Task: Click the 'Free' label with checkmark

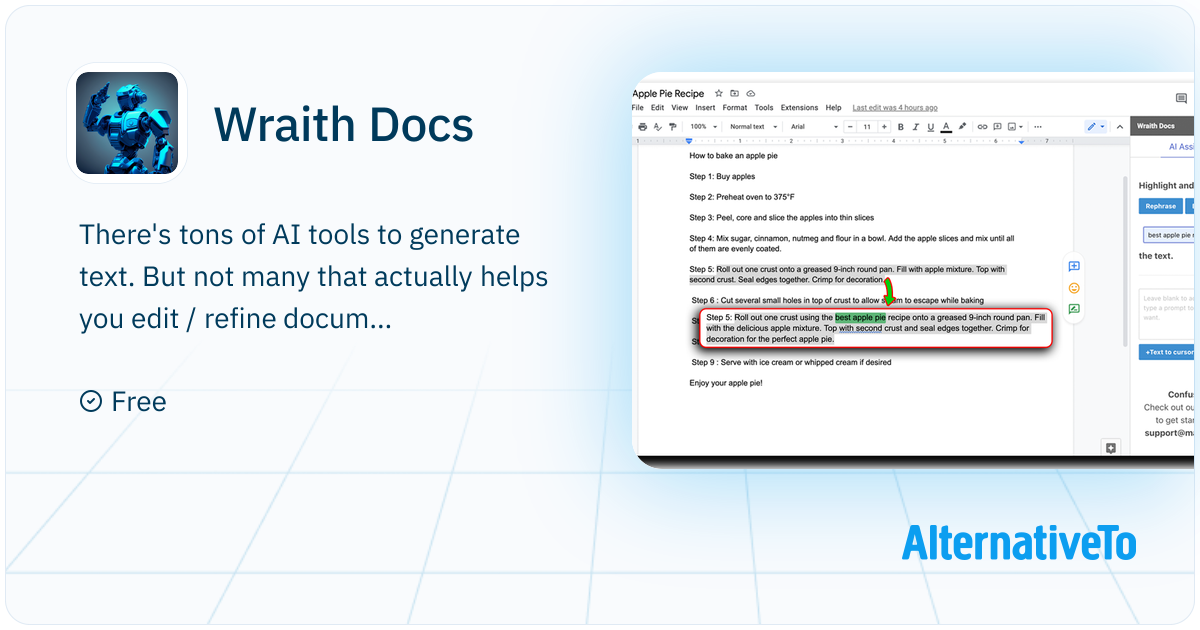Action: pos(123,401)
